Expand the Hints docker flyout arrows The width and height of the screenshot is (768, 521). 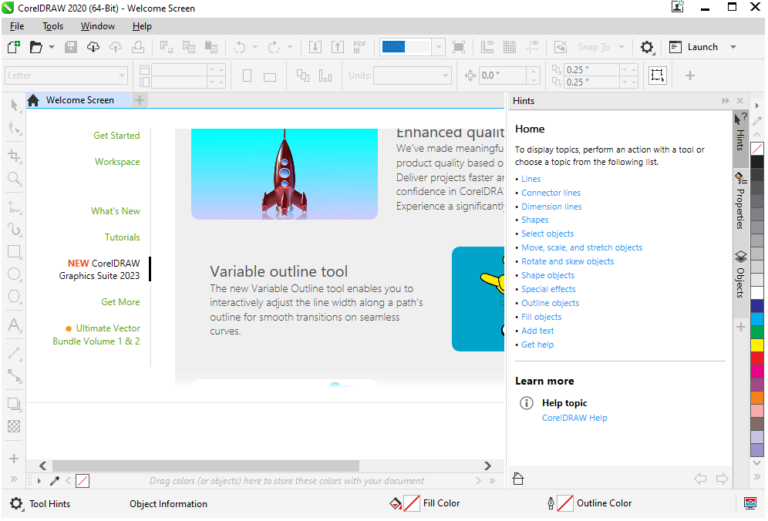pyautogui.click(x=725, y=101)
